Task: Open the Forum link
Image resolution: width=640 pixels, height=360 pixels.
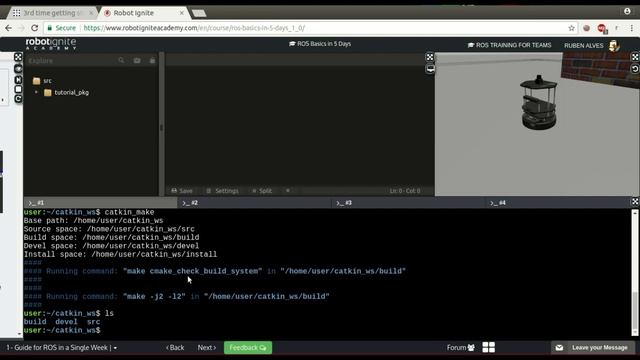Action: click(460, 348)
